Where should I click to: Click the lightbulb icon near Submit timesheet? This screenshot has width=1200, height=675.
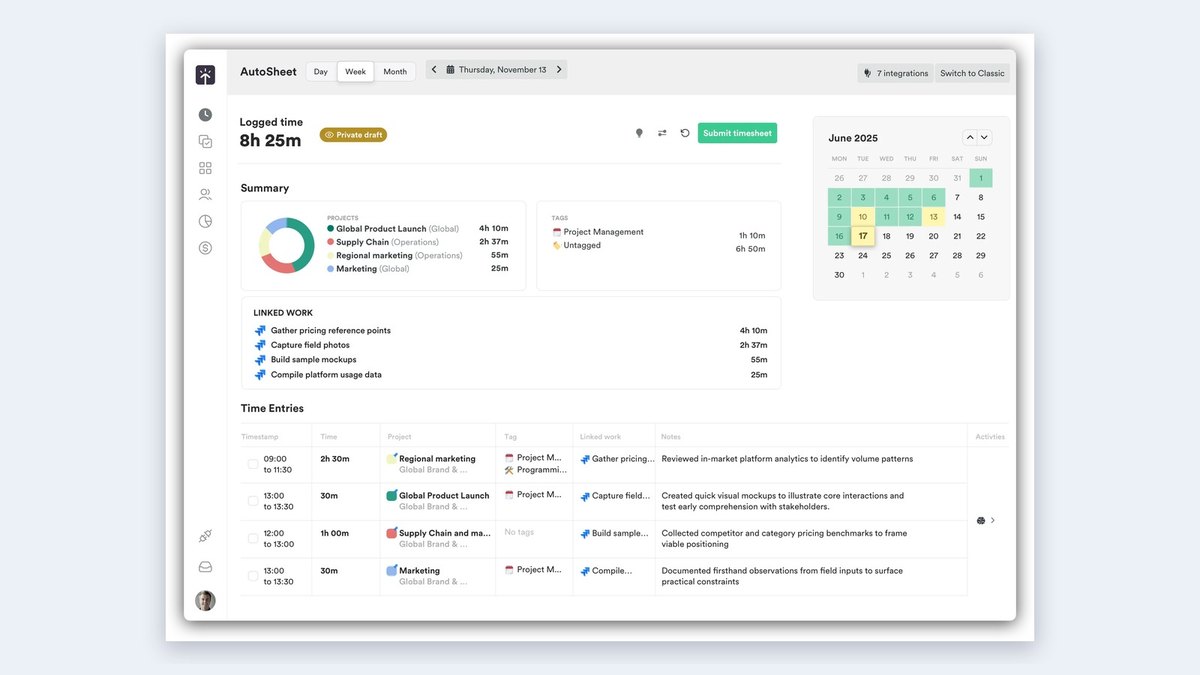coord(639,133)
